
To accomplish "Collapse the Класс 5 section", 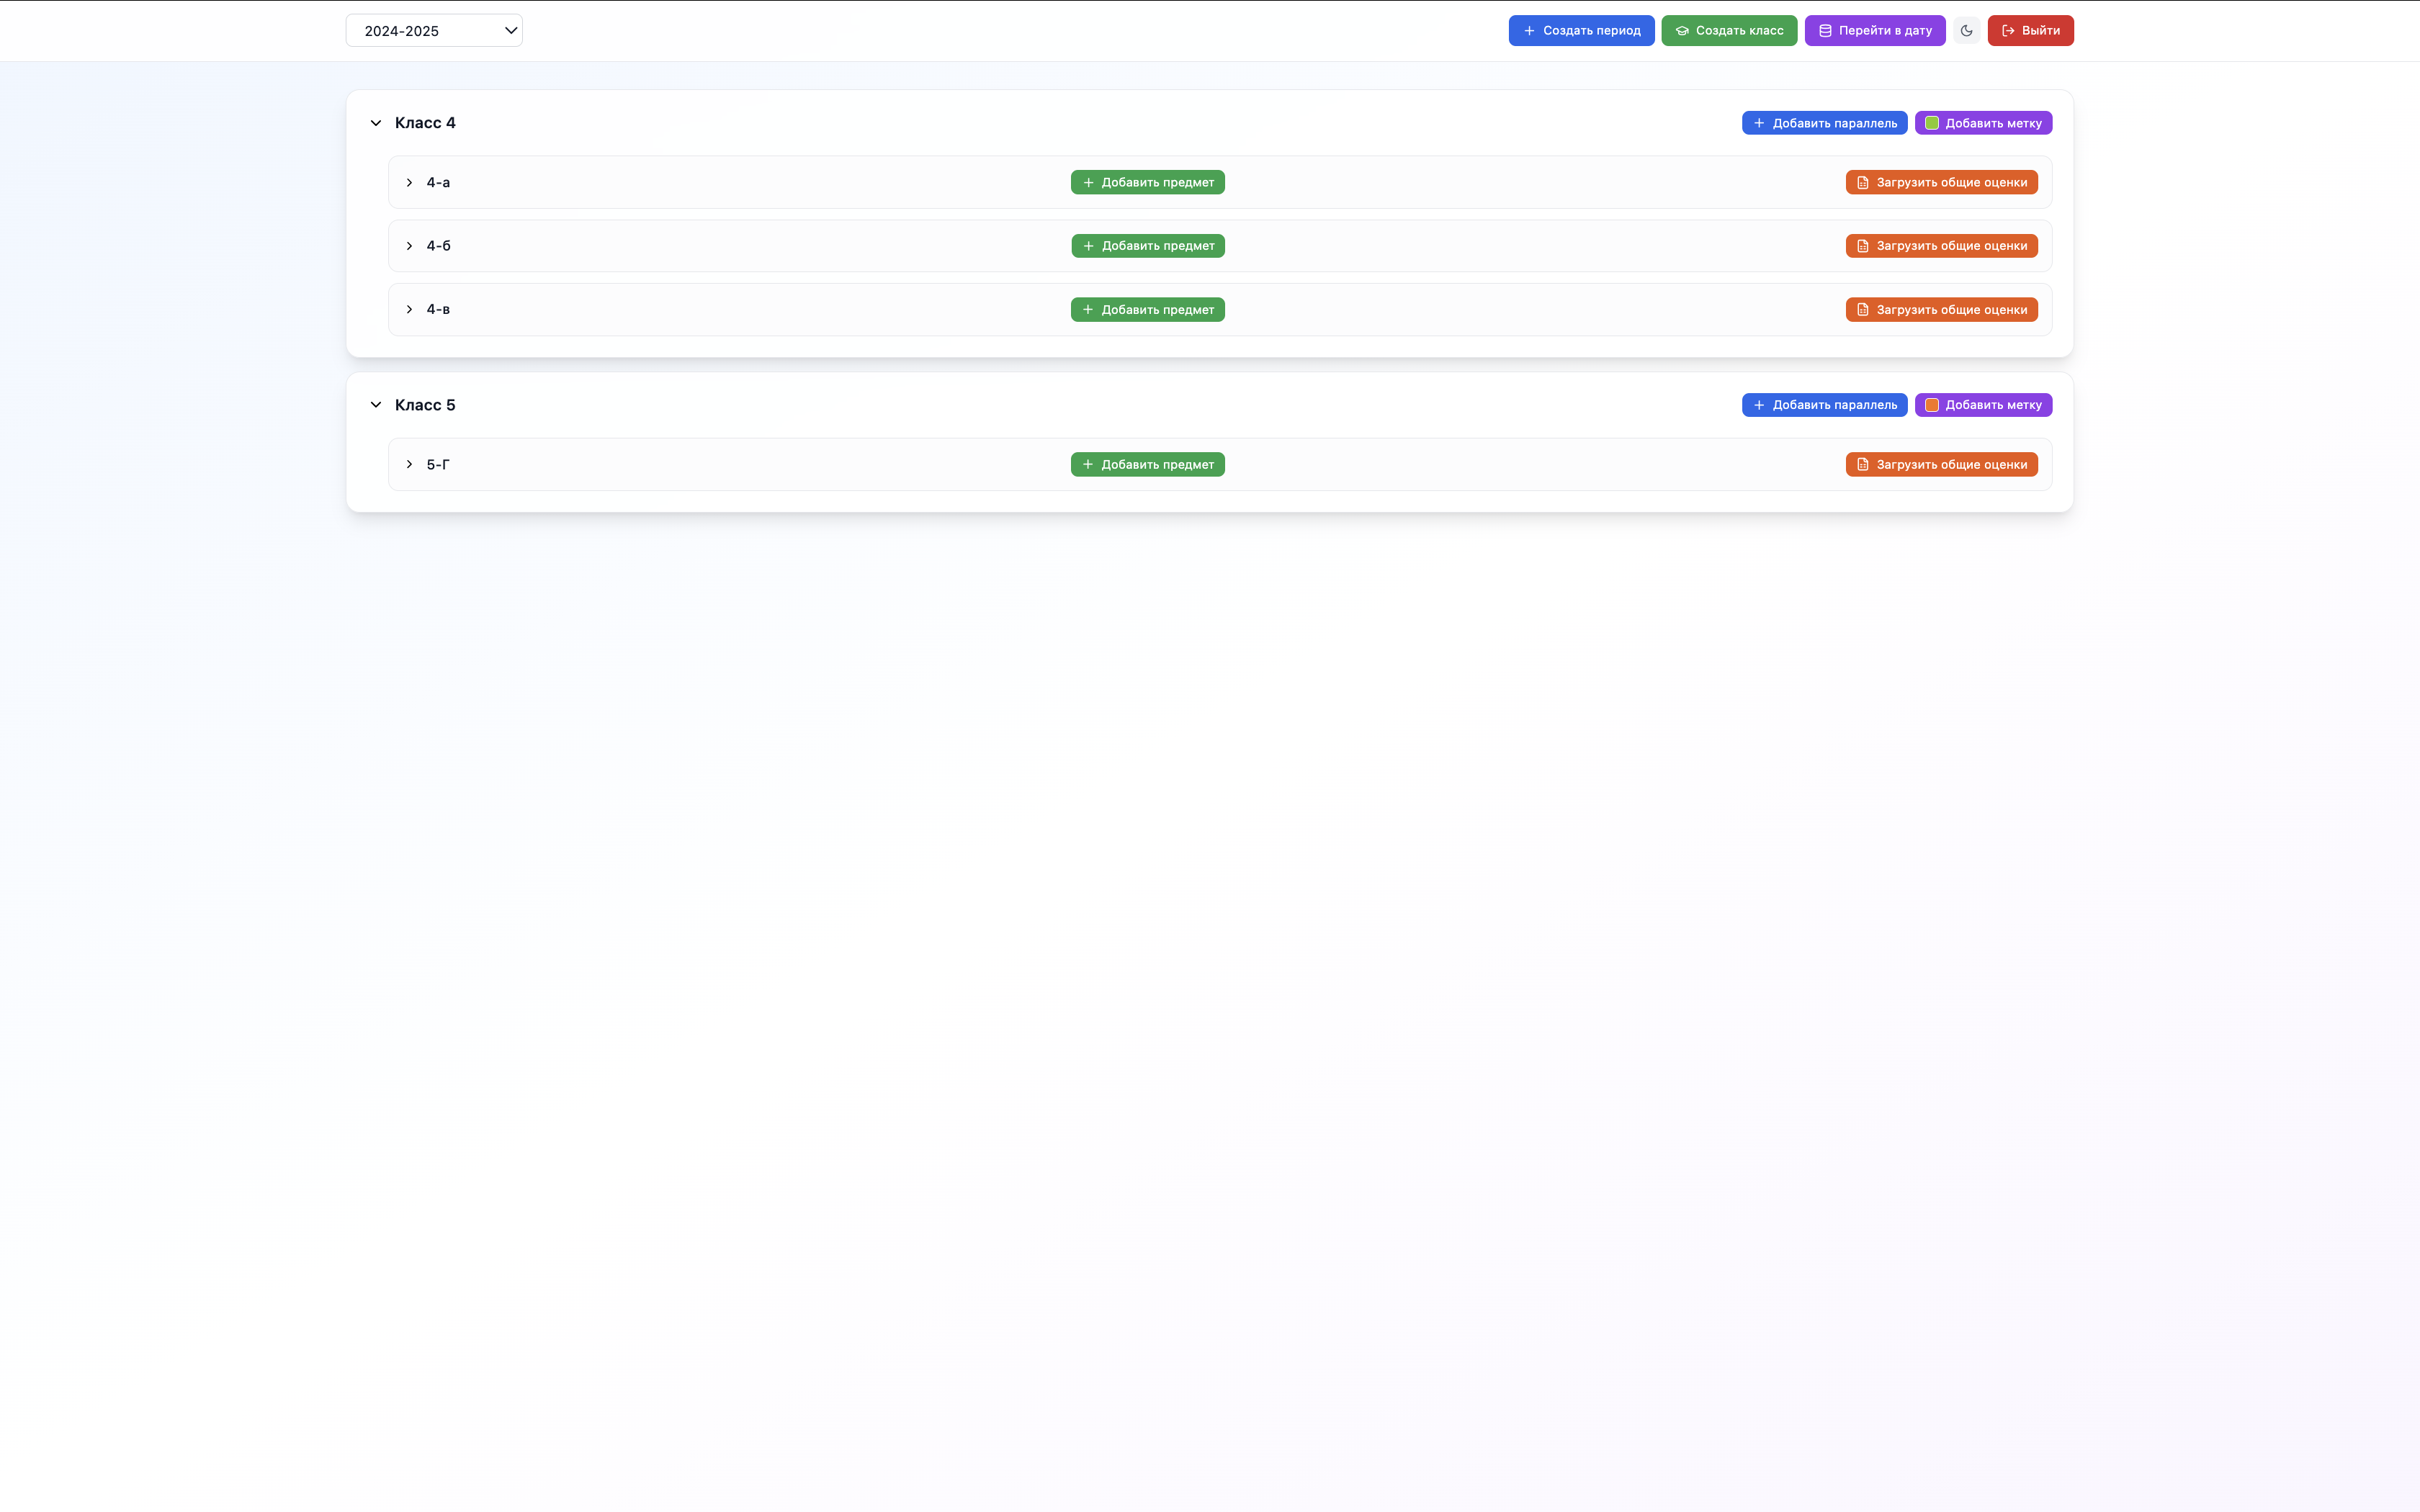I will tap(376, 405).
